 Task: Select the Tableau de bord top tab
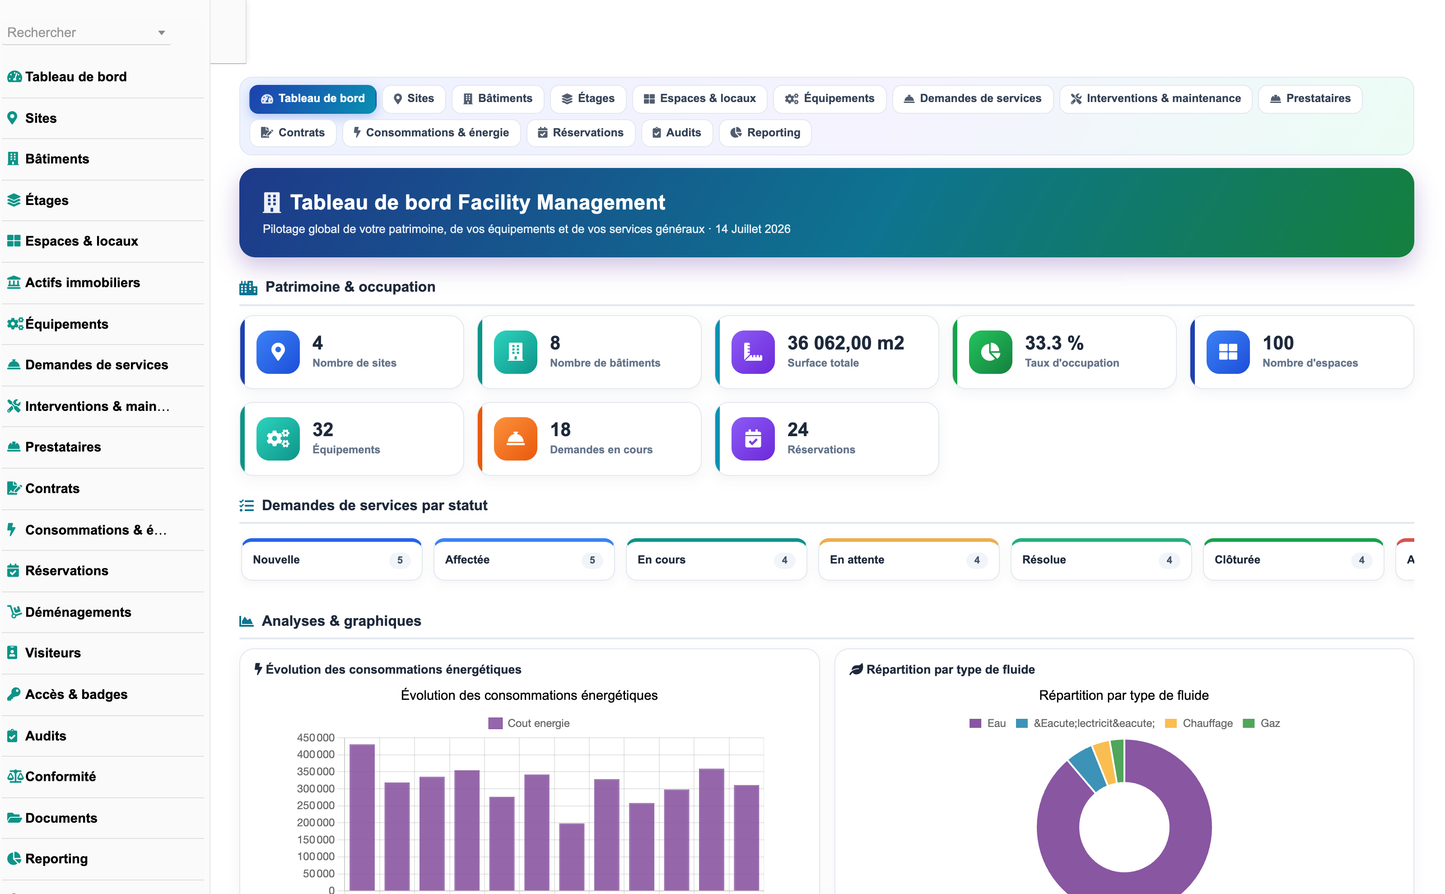click(x=313, y=99)
